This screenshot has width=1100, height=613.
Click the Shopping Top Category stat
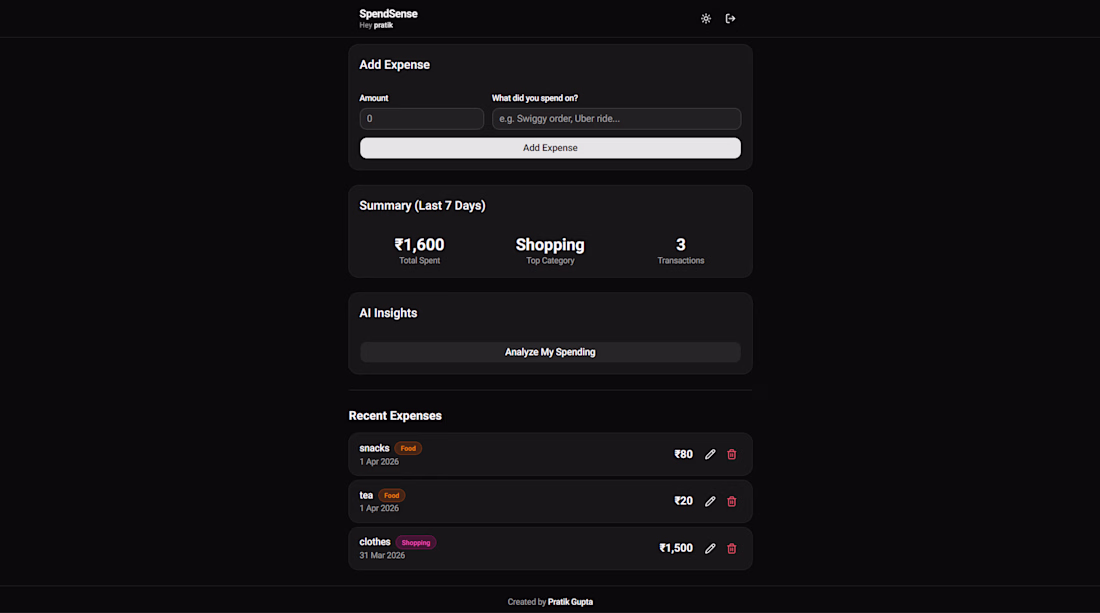(550, 245)
